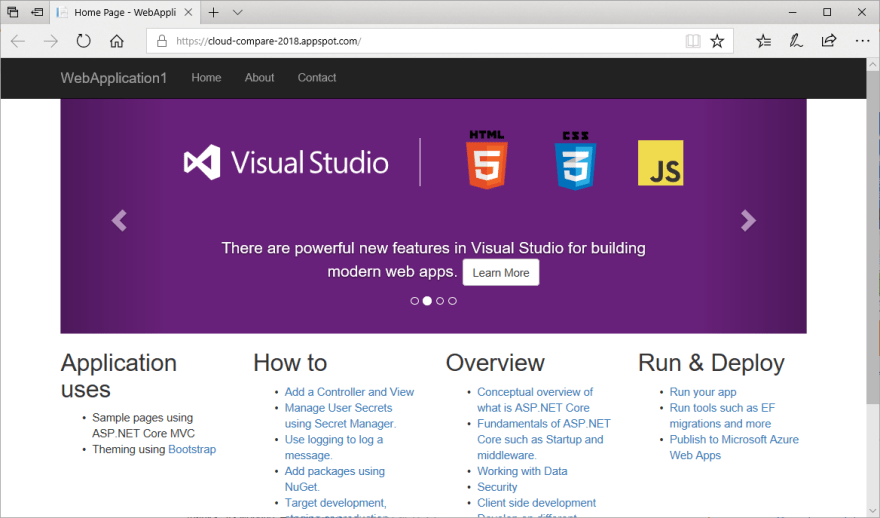Open Run your app link
The image size is (880, 518).
tap(703, 392)
